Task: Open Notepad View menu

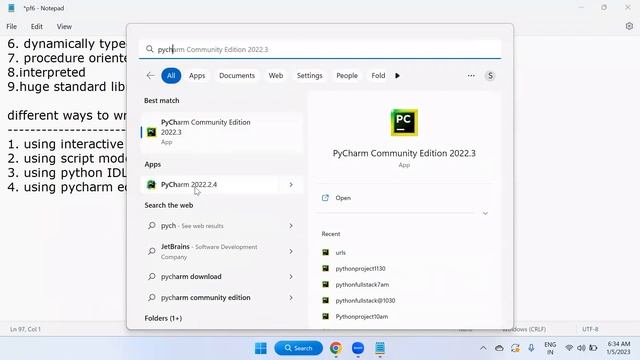Action: click(64, 27)
